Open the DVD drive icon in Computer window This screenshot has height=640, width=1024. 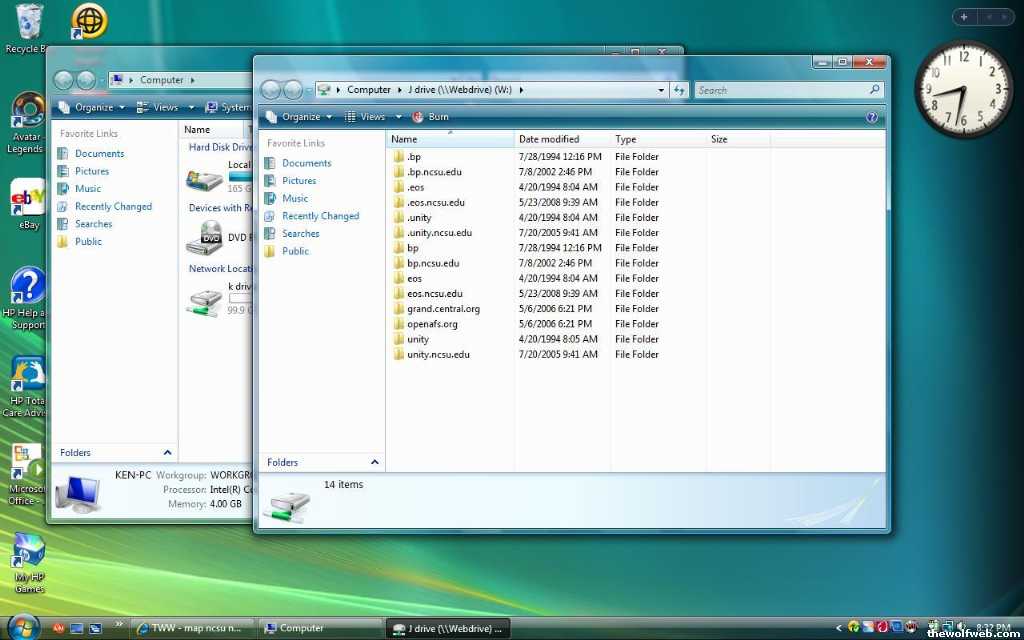tap(204, 238)
